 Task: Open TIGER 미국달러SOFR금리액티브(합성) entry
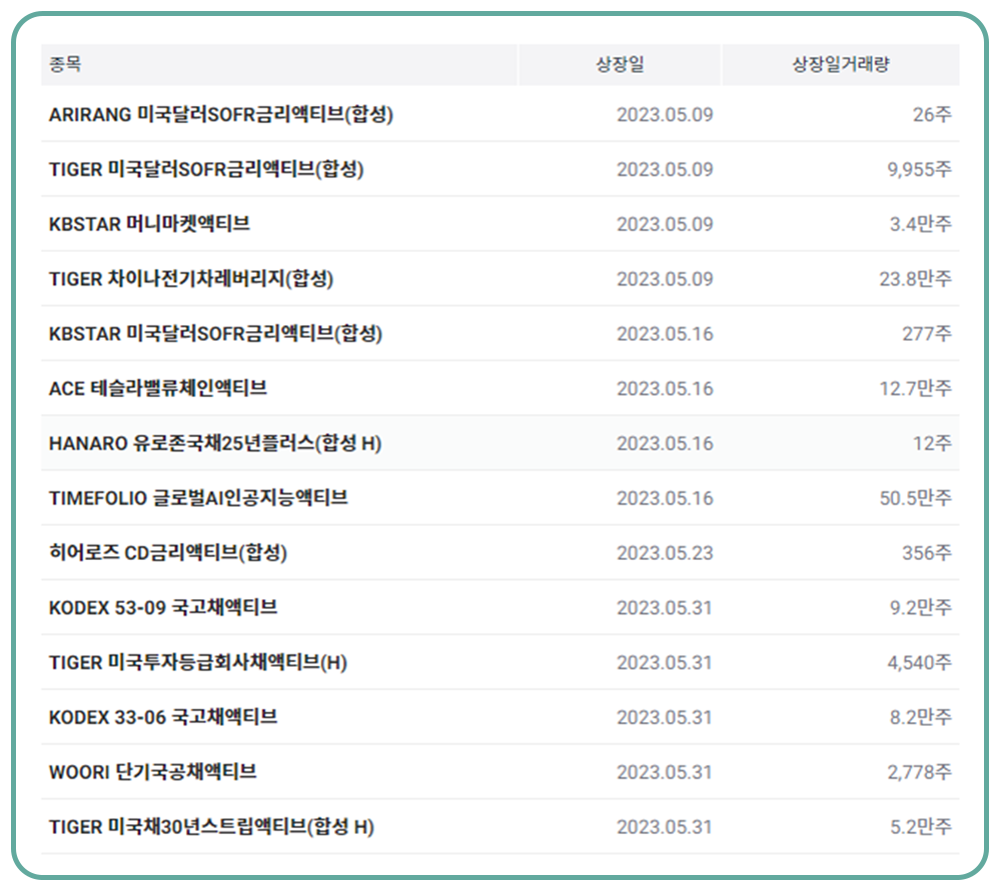click(x=206, y=170)
